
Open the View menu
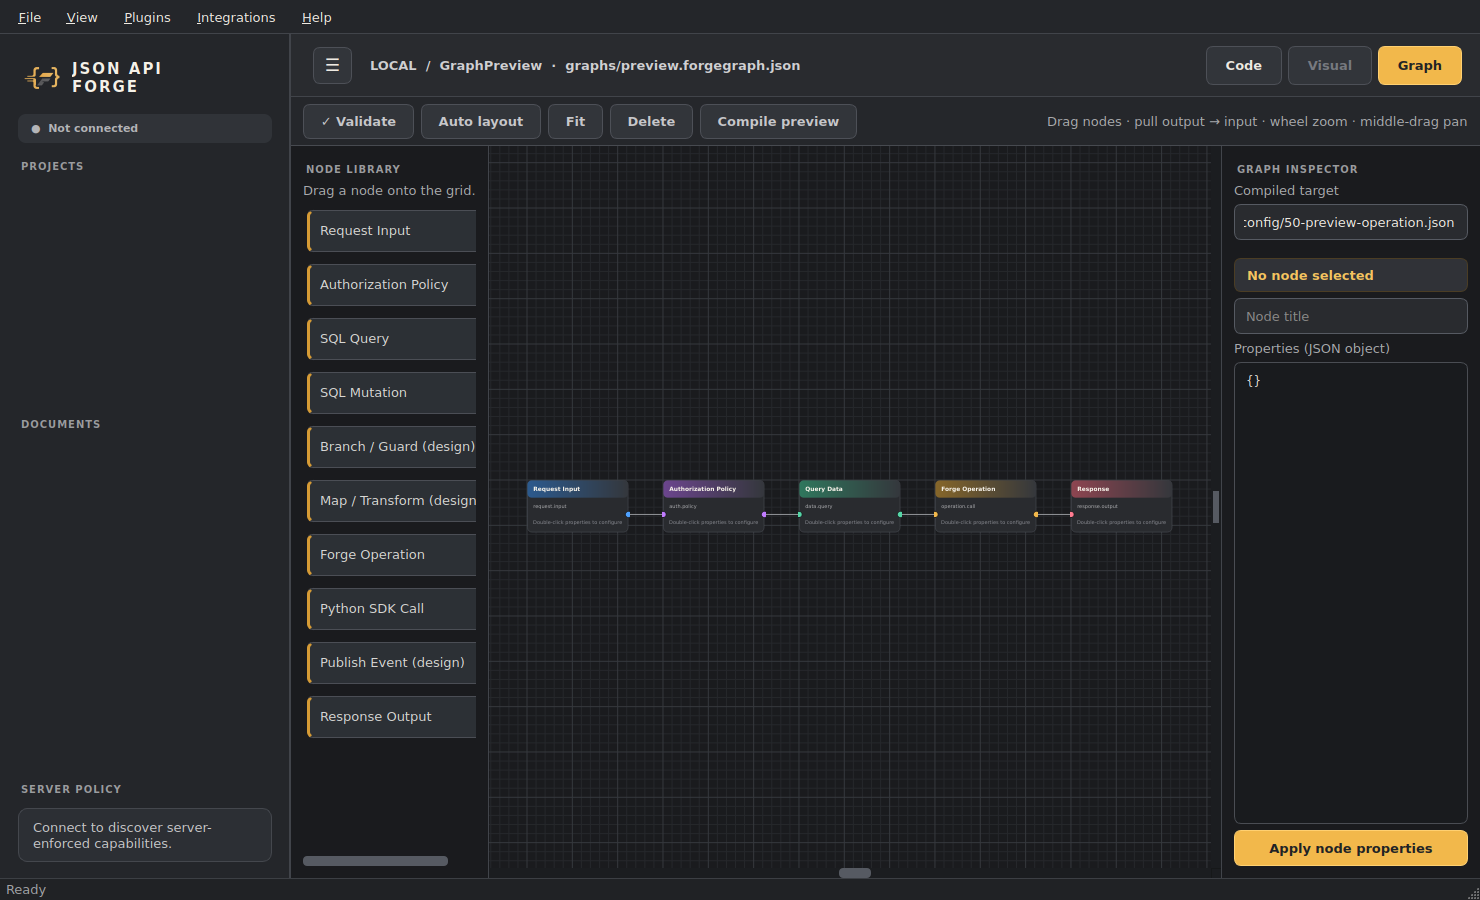(82, 17)
